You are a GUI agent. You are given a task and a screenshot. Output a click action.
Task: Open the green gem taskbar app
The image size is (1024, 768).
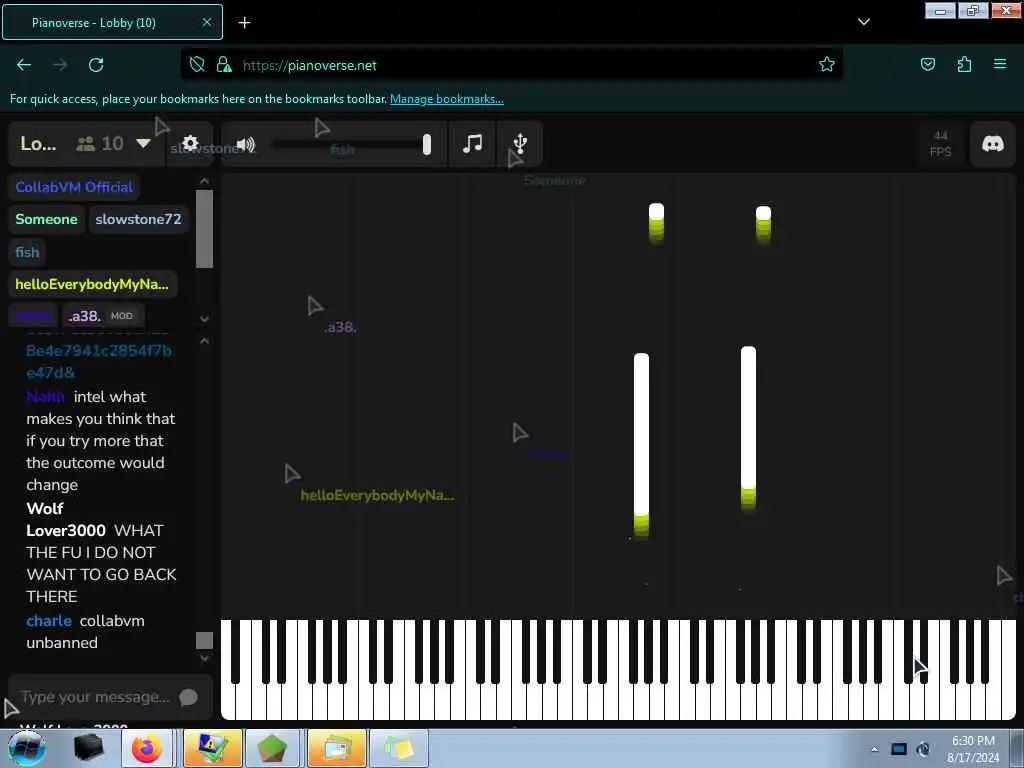click(x=272, y=748)
